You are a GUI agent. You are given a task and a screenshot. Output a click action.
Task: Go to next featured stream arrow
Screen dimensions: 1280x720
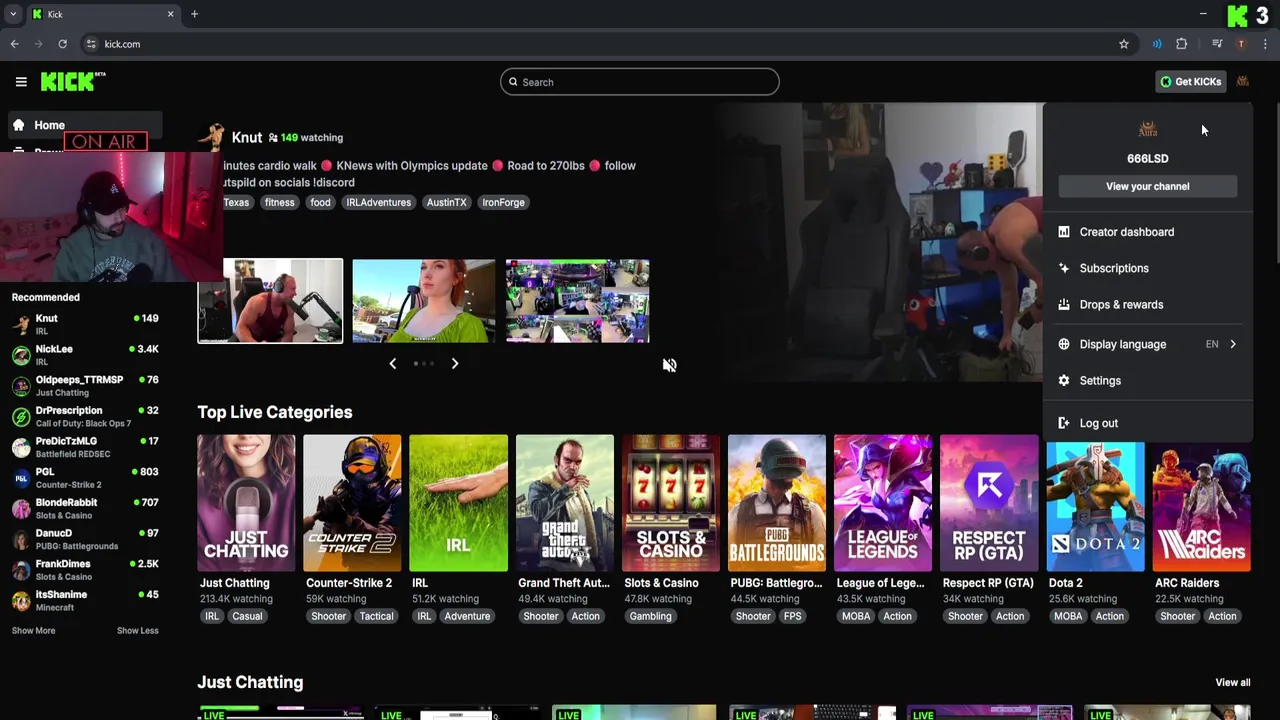455,364
